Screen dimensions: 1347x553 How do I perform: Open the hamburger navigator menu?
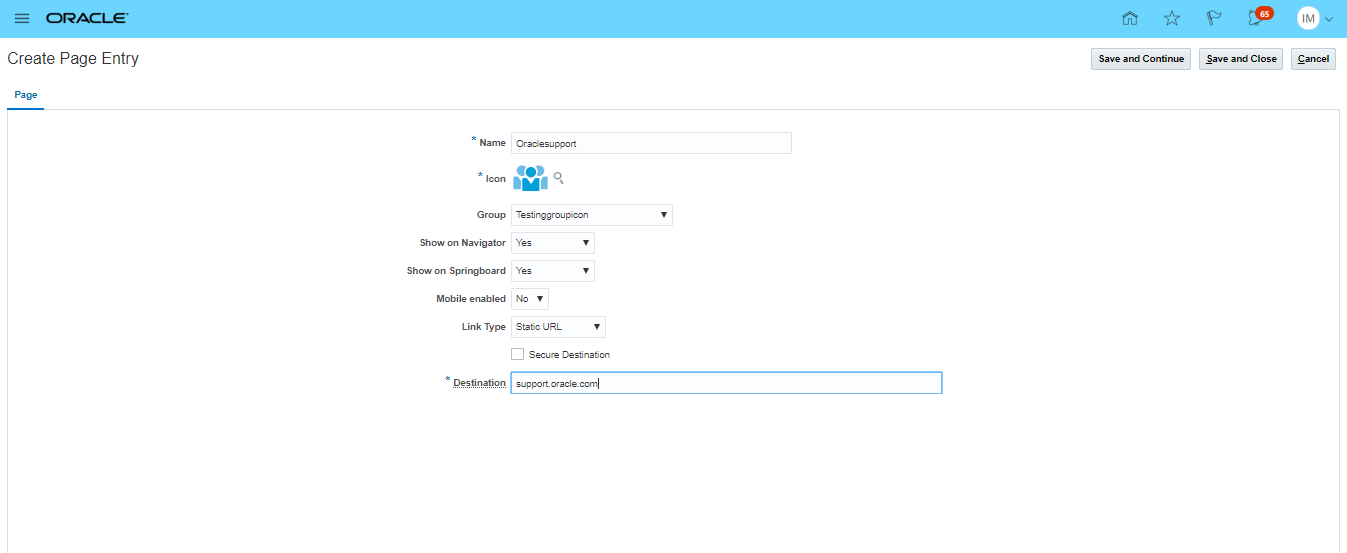click(x=22, y=19)
